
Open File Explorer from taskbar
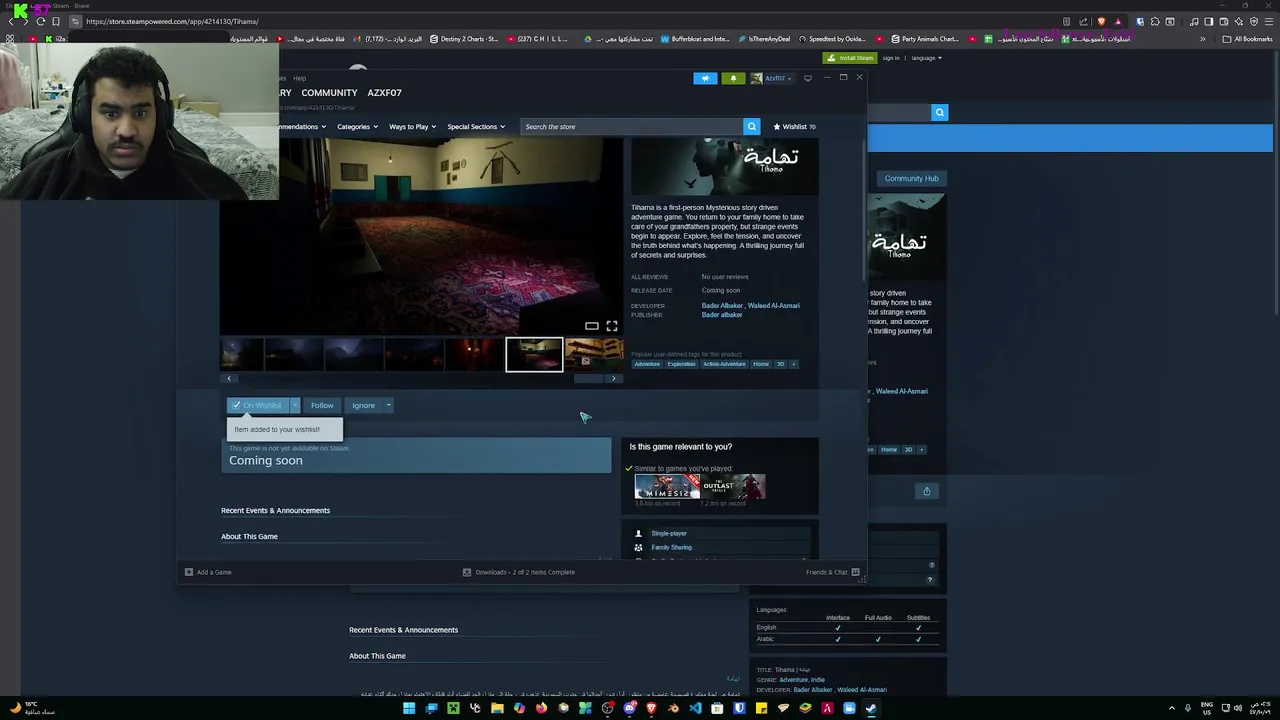497,708
